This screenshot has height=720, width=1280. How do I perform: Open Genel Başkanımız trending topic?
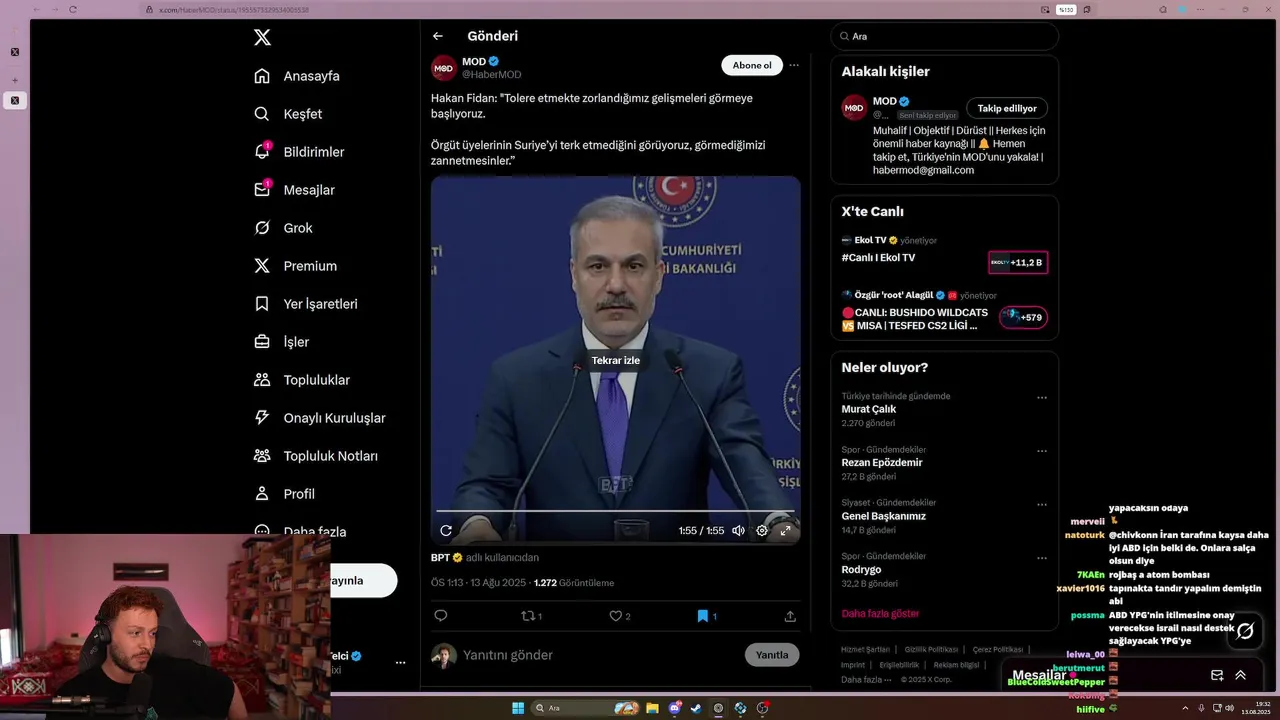click(x=884, y=516)
